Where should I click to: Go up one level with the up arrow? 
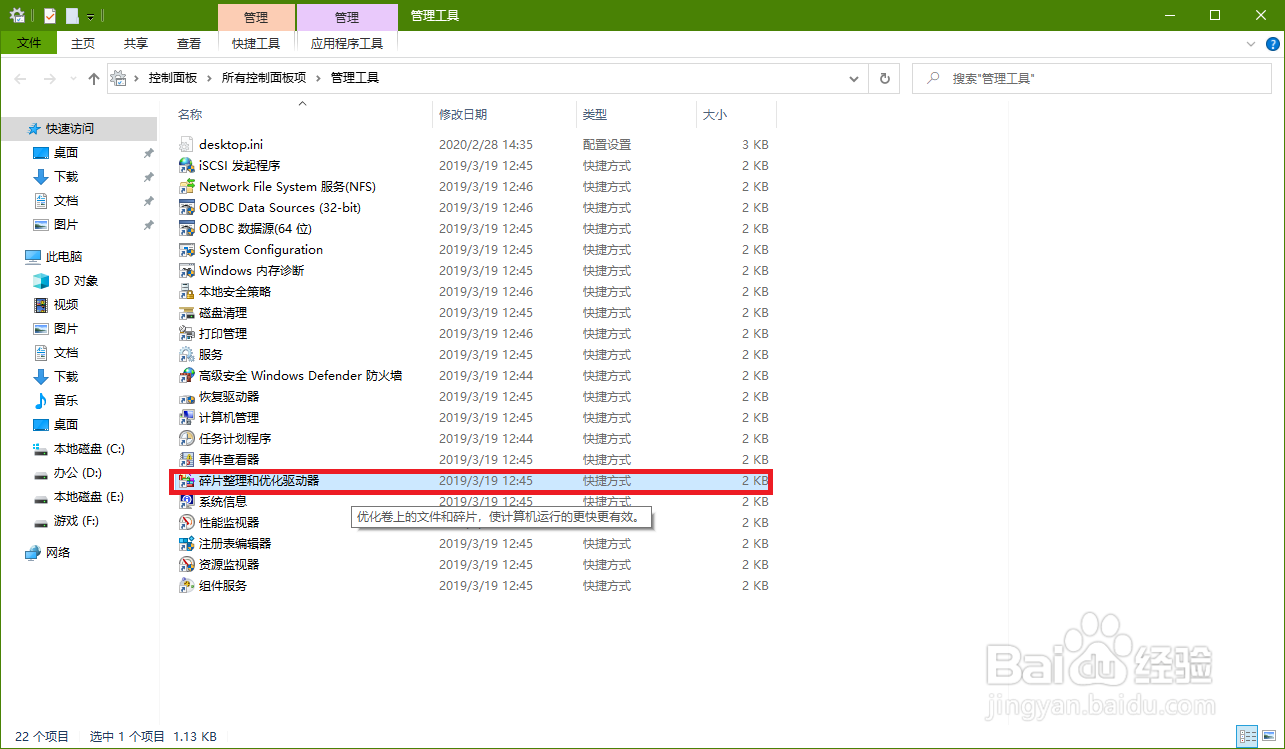coord(94,78)
